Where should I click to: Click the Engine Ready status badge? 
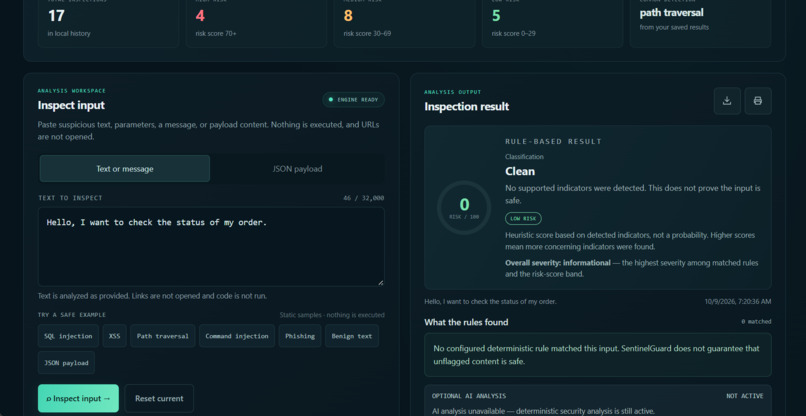(354, 100)
